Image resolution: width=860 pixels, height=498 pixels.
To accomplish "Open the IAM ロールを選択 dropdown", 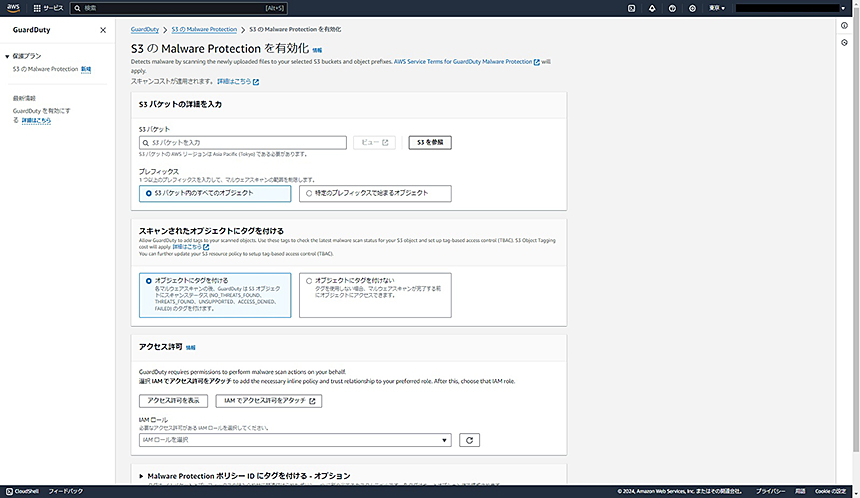I will click(295, 440).
